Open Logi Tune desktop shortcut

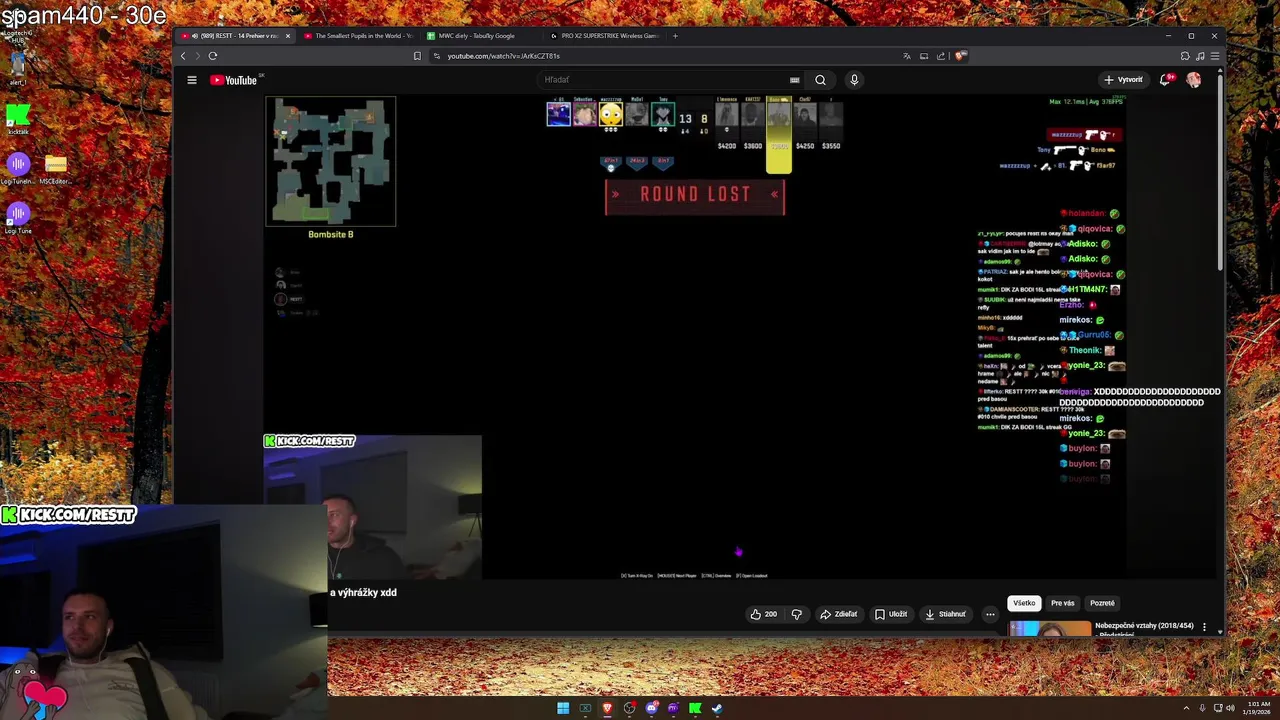tap(18, 218)
